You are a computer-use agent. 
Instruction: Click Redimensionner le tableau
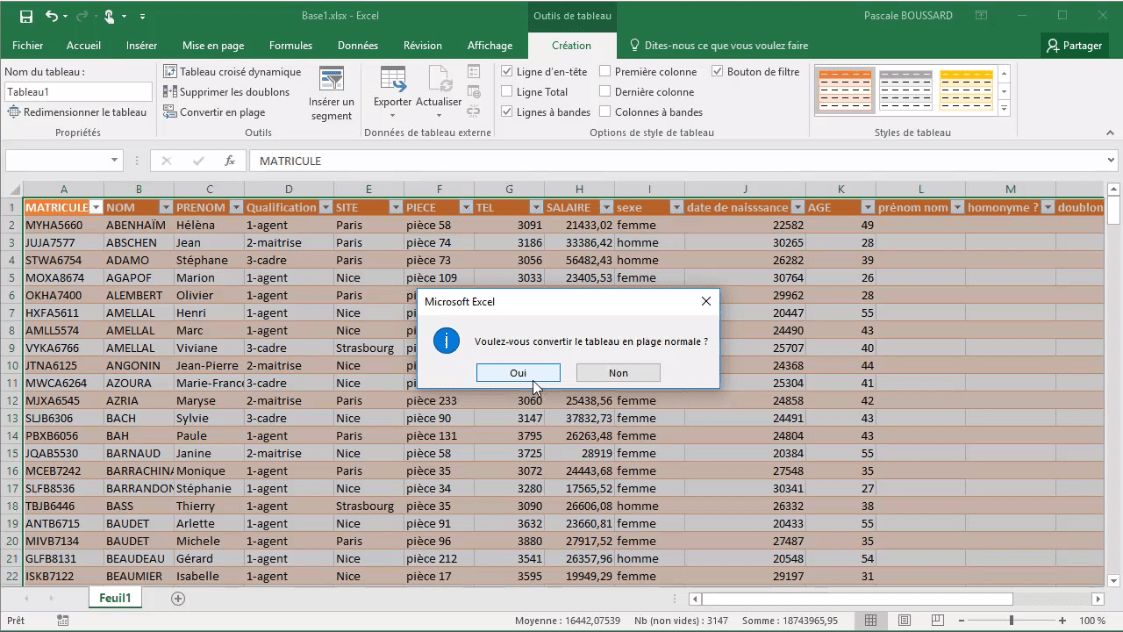pos(77,112)
